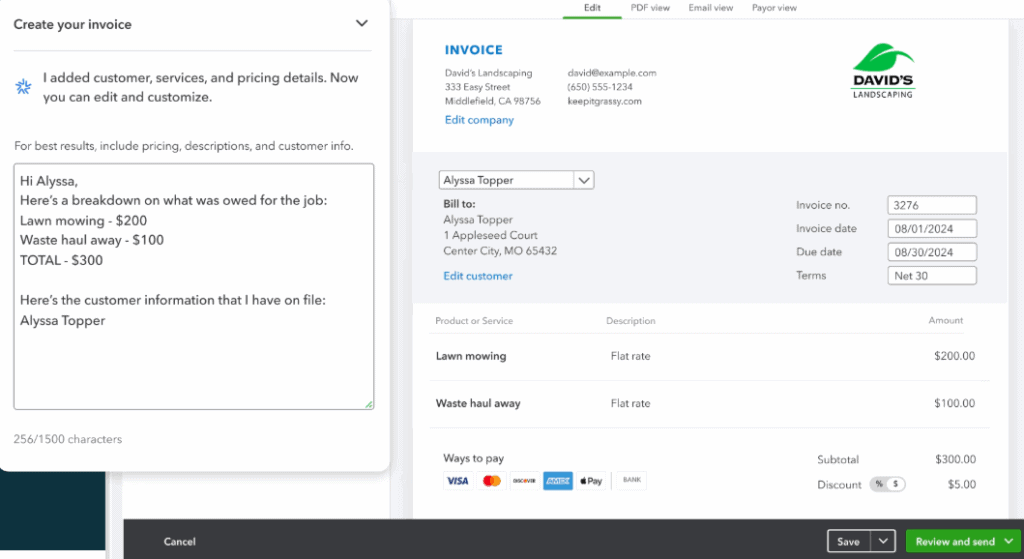Screen dimensions: 1024x559
Task: Click the INVOICE heading
Action: [x=473, y=50]
